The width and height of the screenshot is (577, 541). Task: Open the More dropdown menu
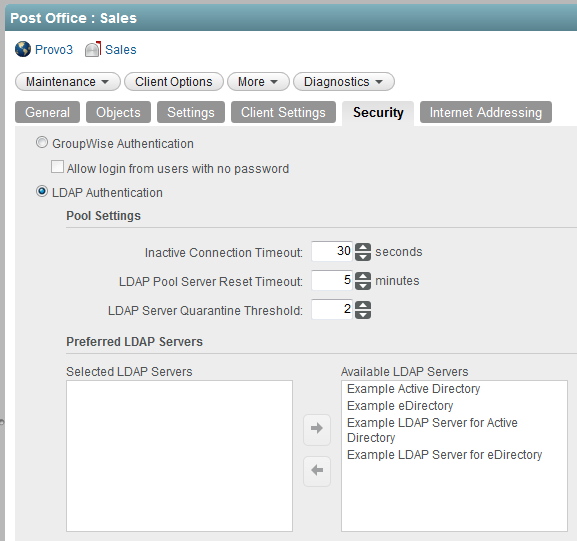(x=258, y=82)
